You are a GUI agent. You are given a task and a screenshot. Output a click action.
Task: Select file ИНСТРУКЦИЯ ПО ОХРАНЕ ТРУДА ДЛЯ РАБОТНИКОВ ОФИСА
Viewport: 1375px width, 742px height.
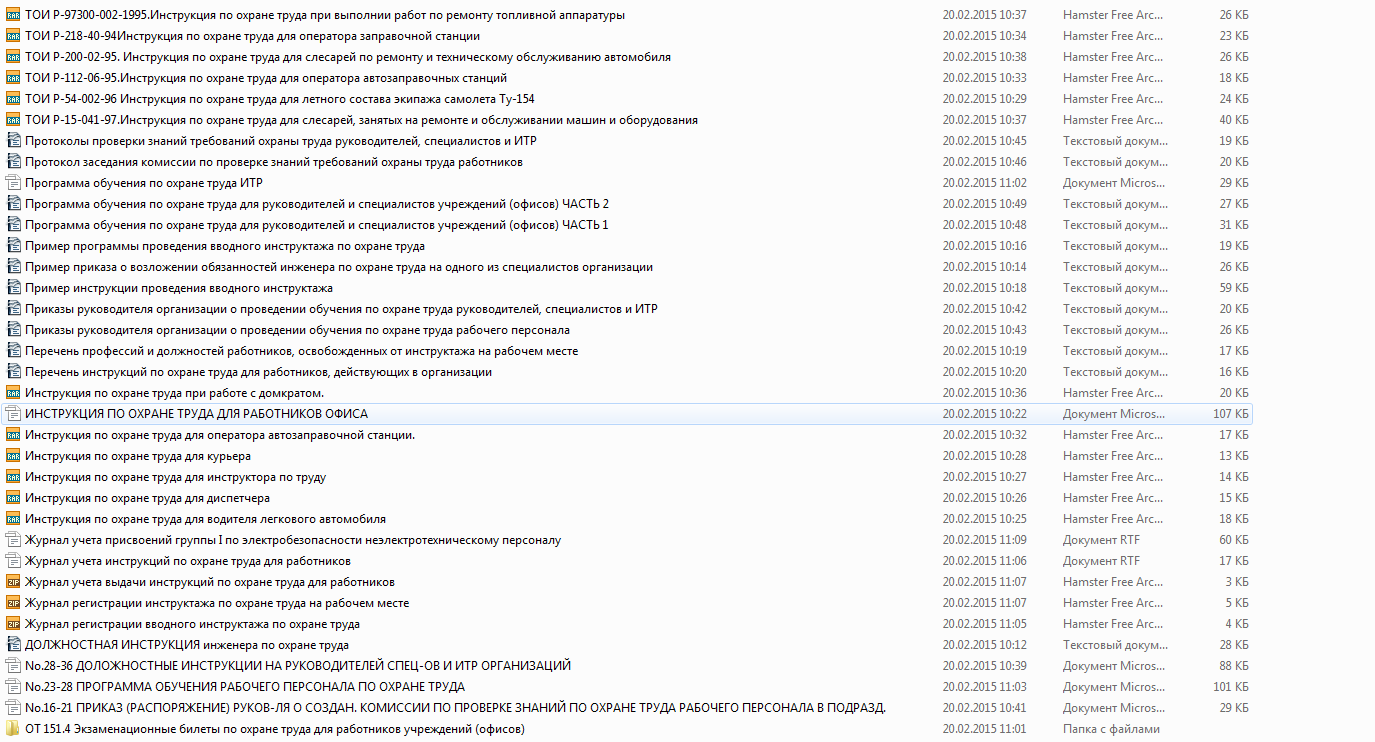point(196,414)
